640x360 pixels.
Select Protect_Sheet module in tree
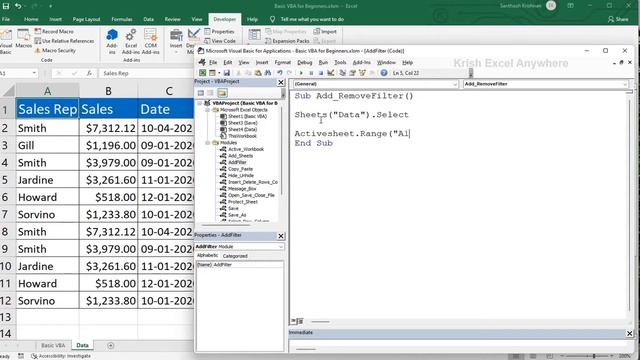pos(240,202)
